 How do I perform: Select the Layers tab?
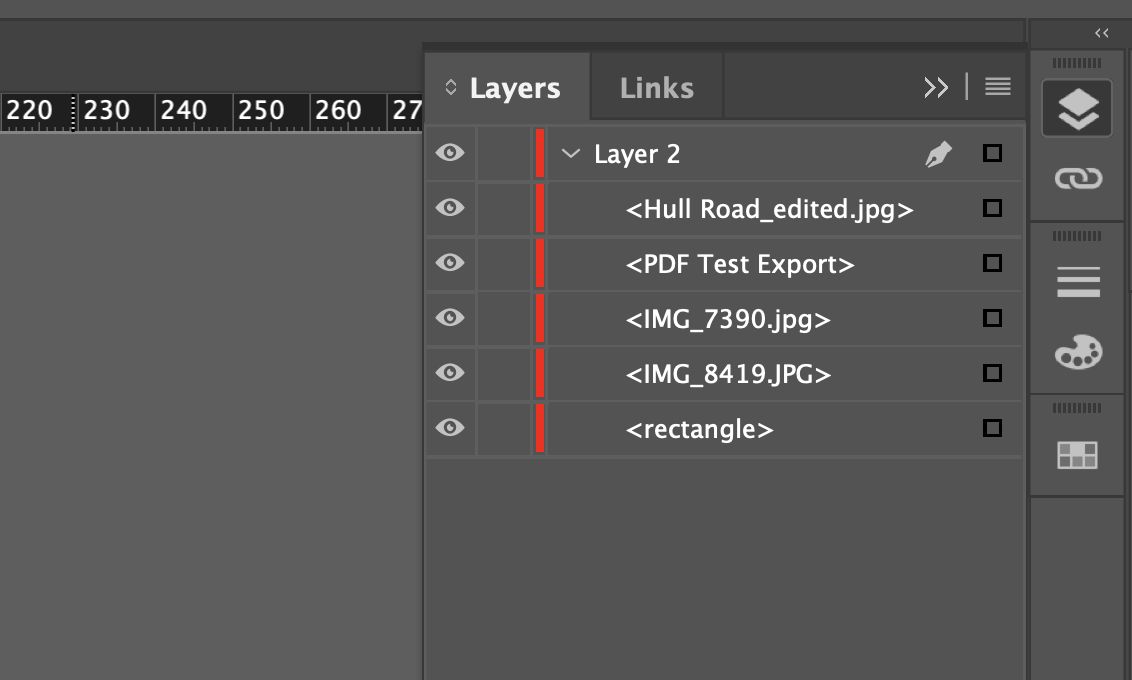tap(514, 87)
